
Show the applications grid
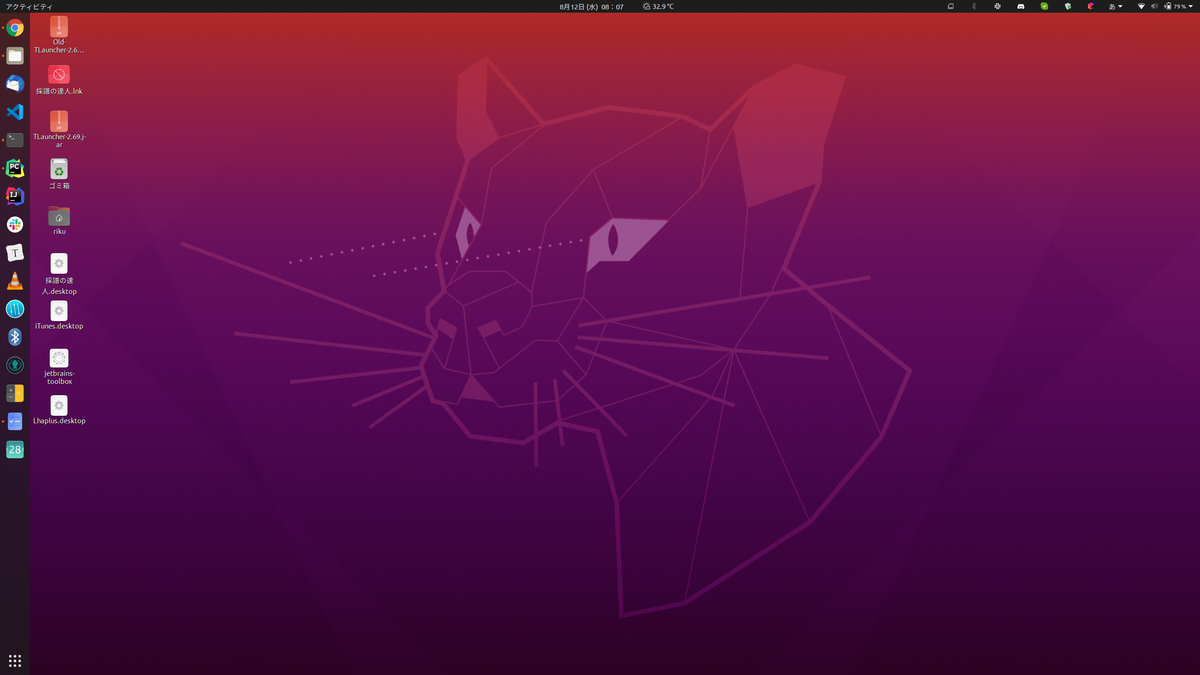click(15, 661)
